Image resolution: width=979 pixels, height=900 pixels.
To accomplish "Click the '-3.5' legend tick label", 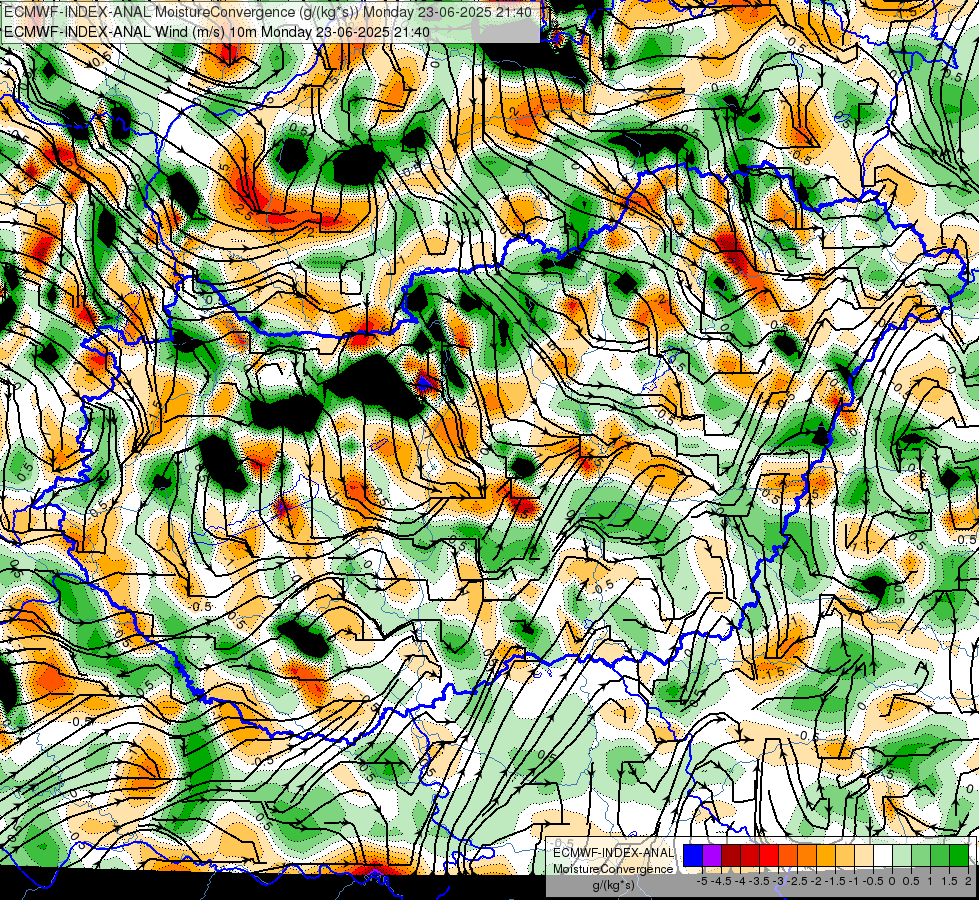I will (x=759, y=881).
